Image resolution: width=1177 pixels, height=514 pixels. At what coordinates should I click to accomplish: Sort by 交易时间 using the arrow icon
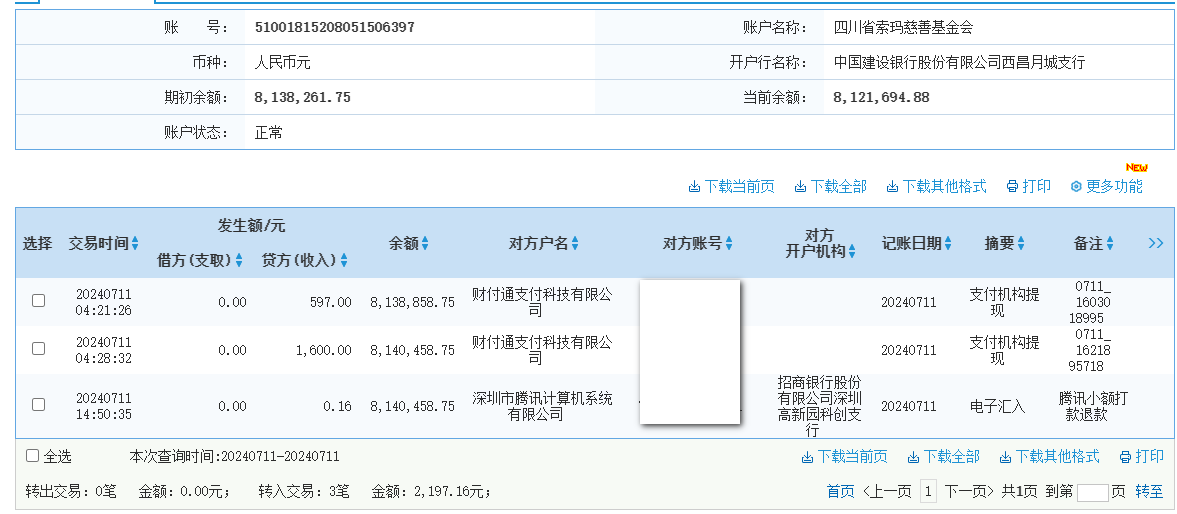coord(135,243)
